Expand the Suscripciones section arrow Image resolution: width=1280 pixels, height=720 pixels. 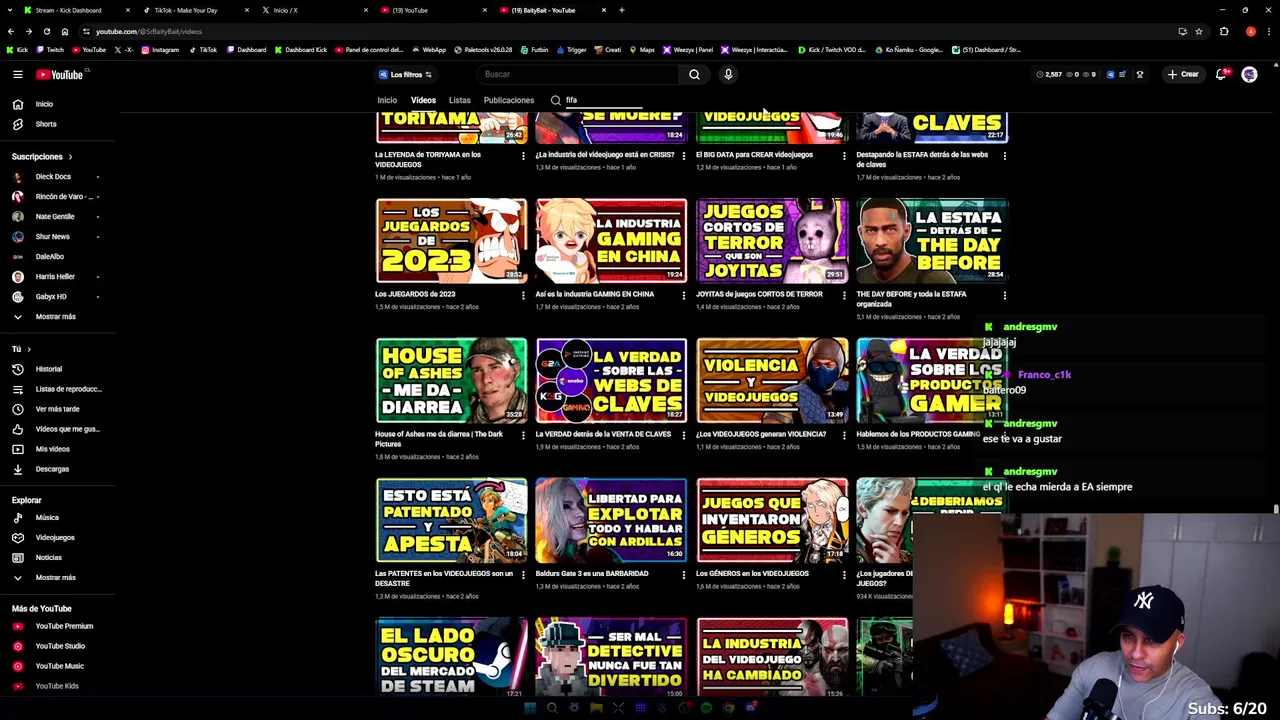70,157
